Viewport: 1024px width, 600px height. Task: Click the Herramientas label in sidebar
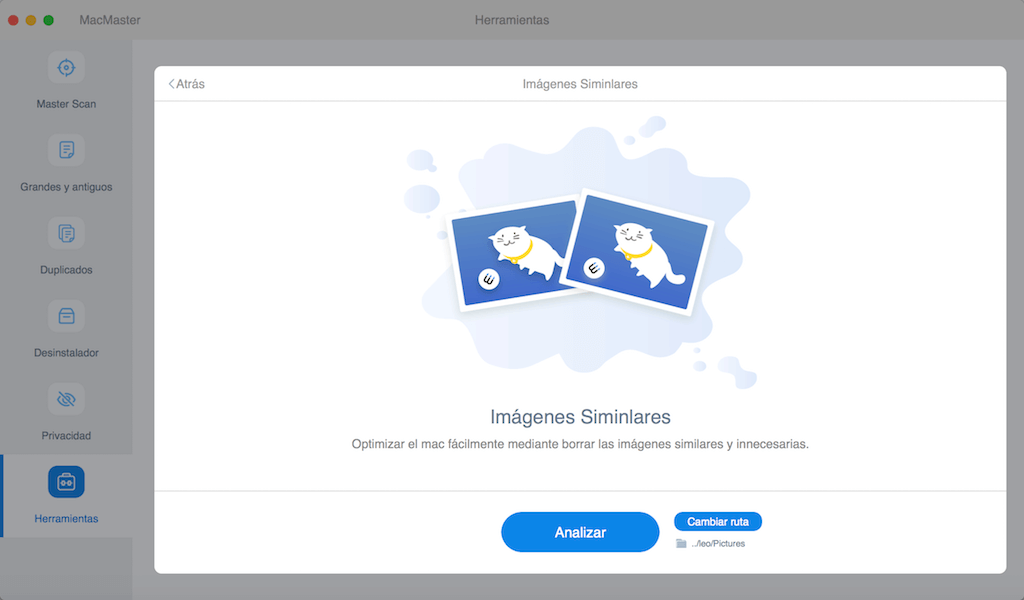click(66, 518)
